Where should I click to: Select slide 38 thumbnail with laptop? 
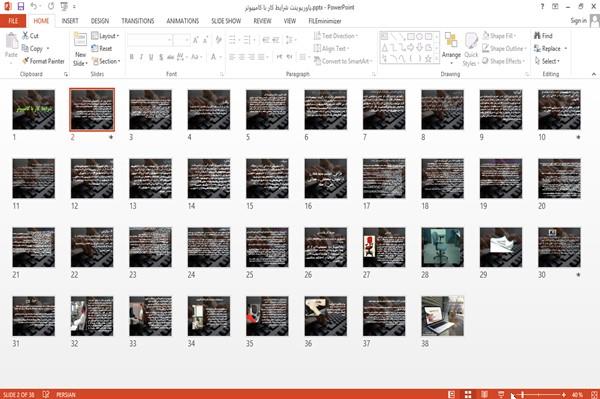coord(442,316)
